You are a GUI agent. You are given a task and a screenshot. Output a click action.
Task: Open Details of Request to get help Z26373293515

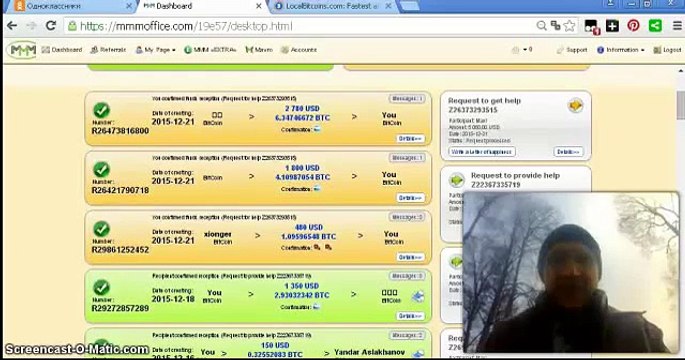[x=568, y=152]
